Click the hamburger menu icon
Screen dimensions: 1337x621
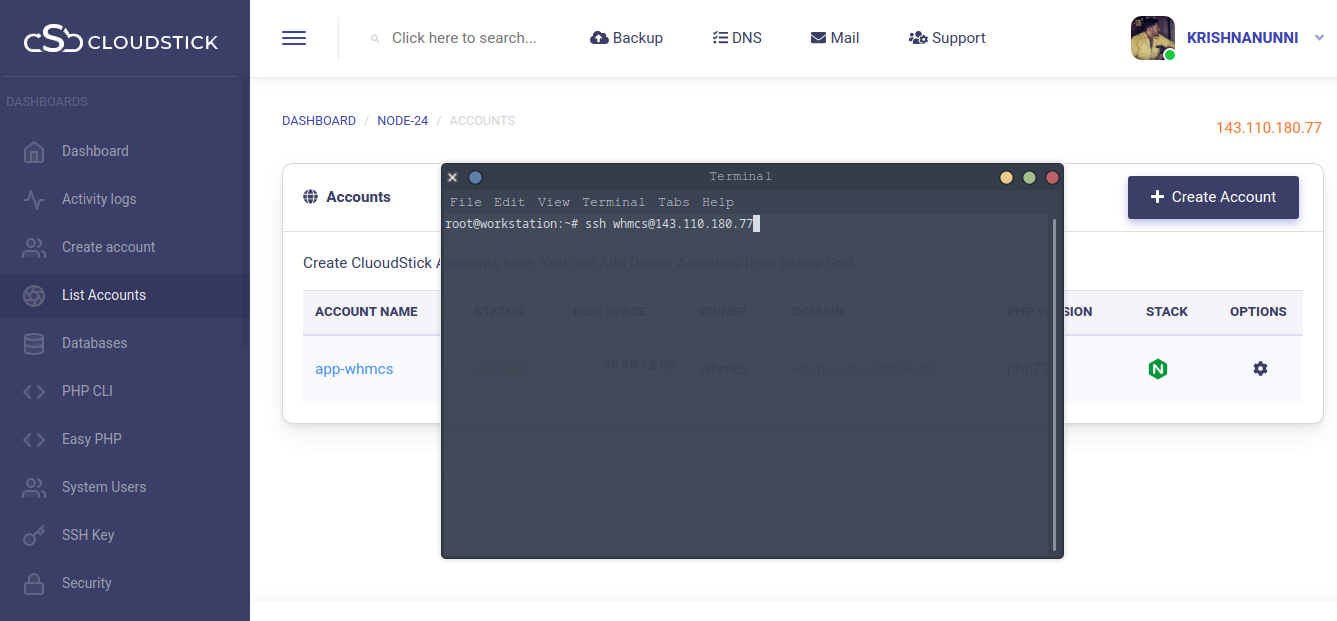point(294,38)
